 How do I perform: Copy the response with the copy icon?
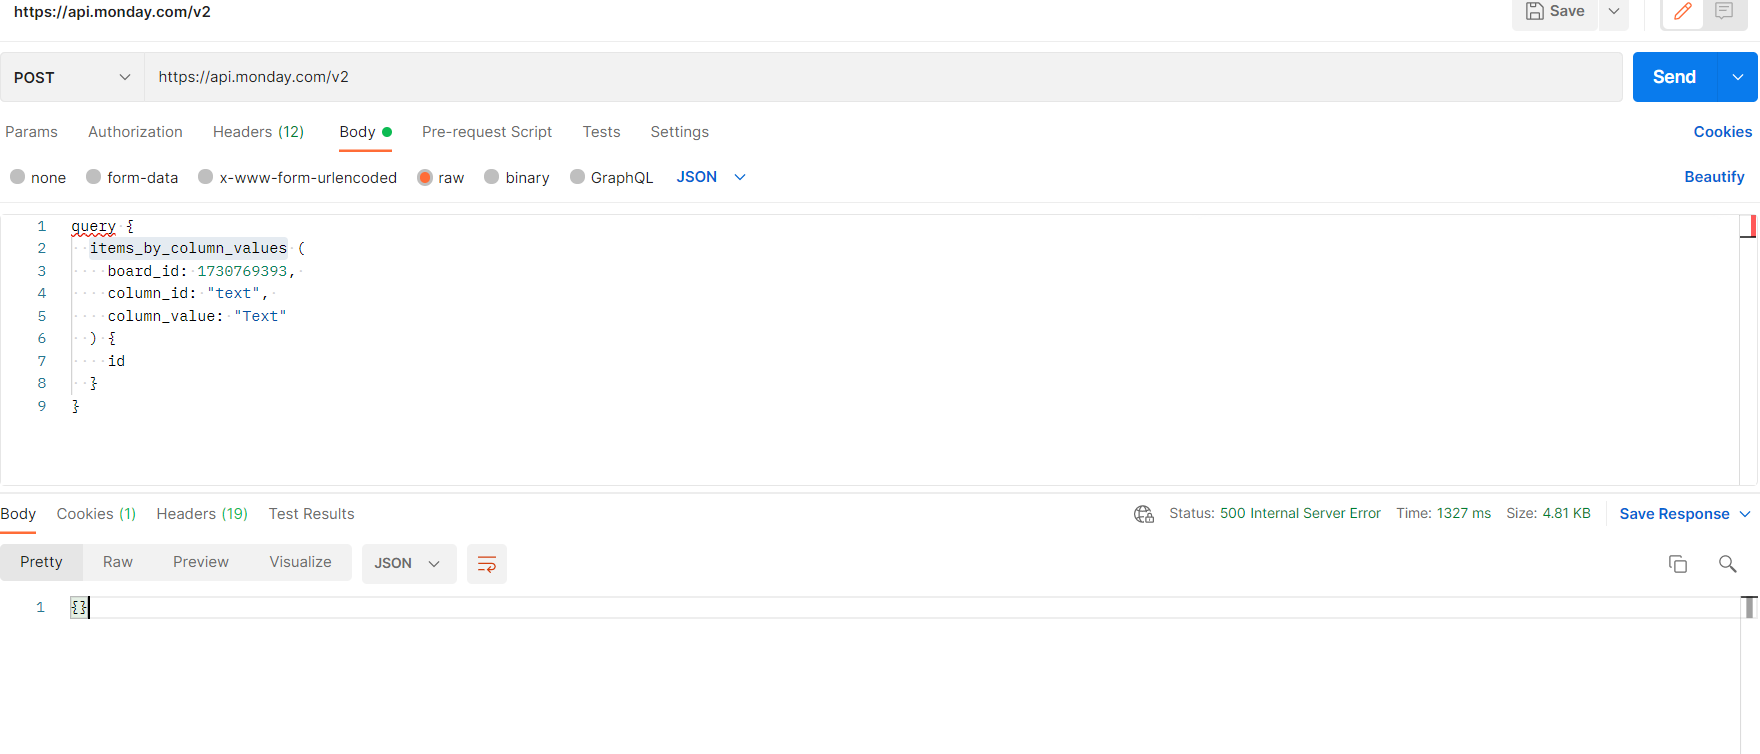[1678, 564]
